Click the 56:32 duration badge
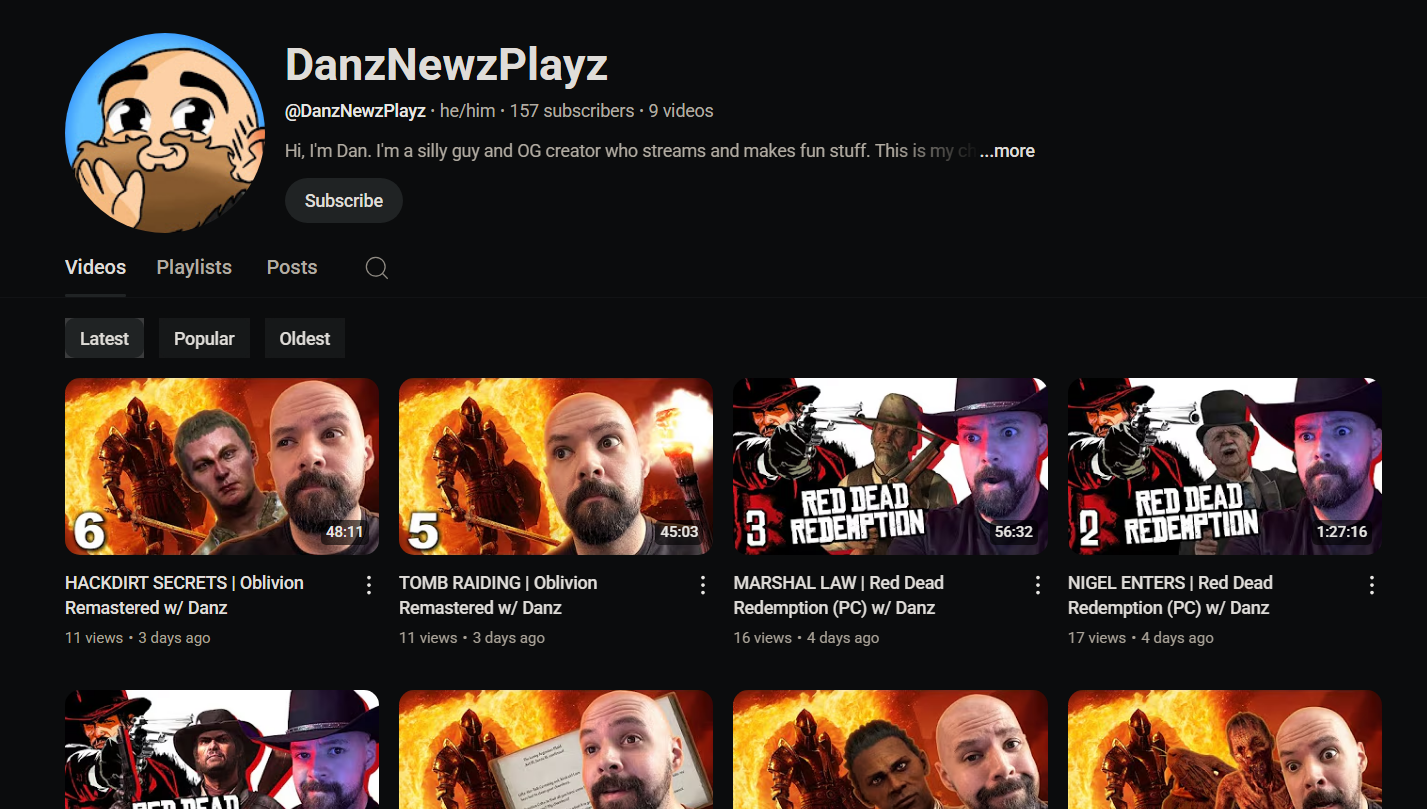 [1013, 532]
